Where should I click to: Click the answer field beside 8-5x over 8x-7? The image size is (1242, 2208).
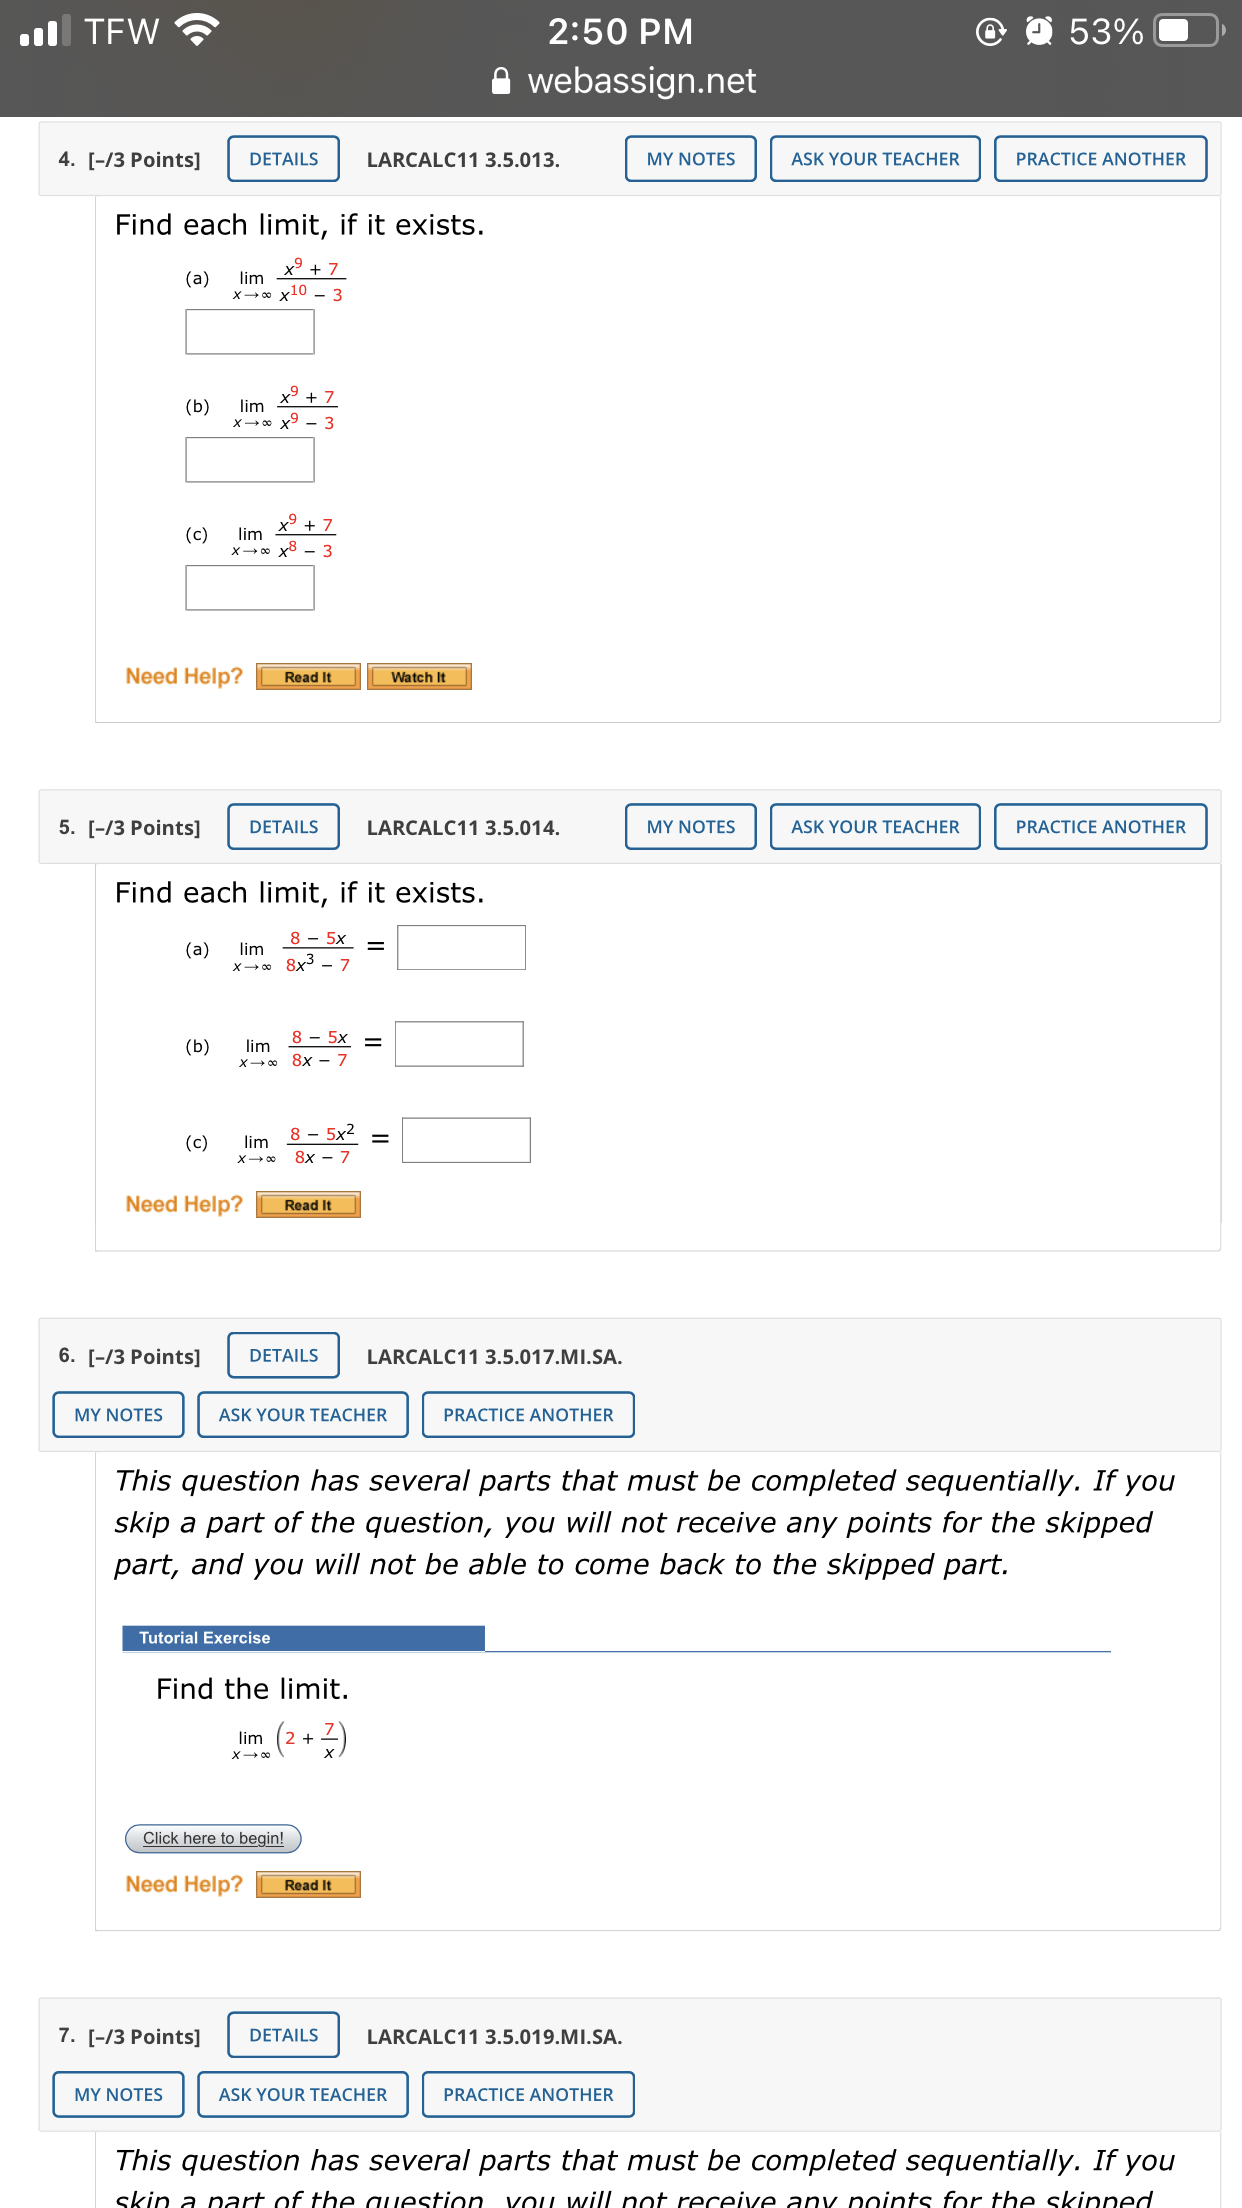(459, 1044)
